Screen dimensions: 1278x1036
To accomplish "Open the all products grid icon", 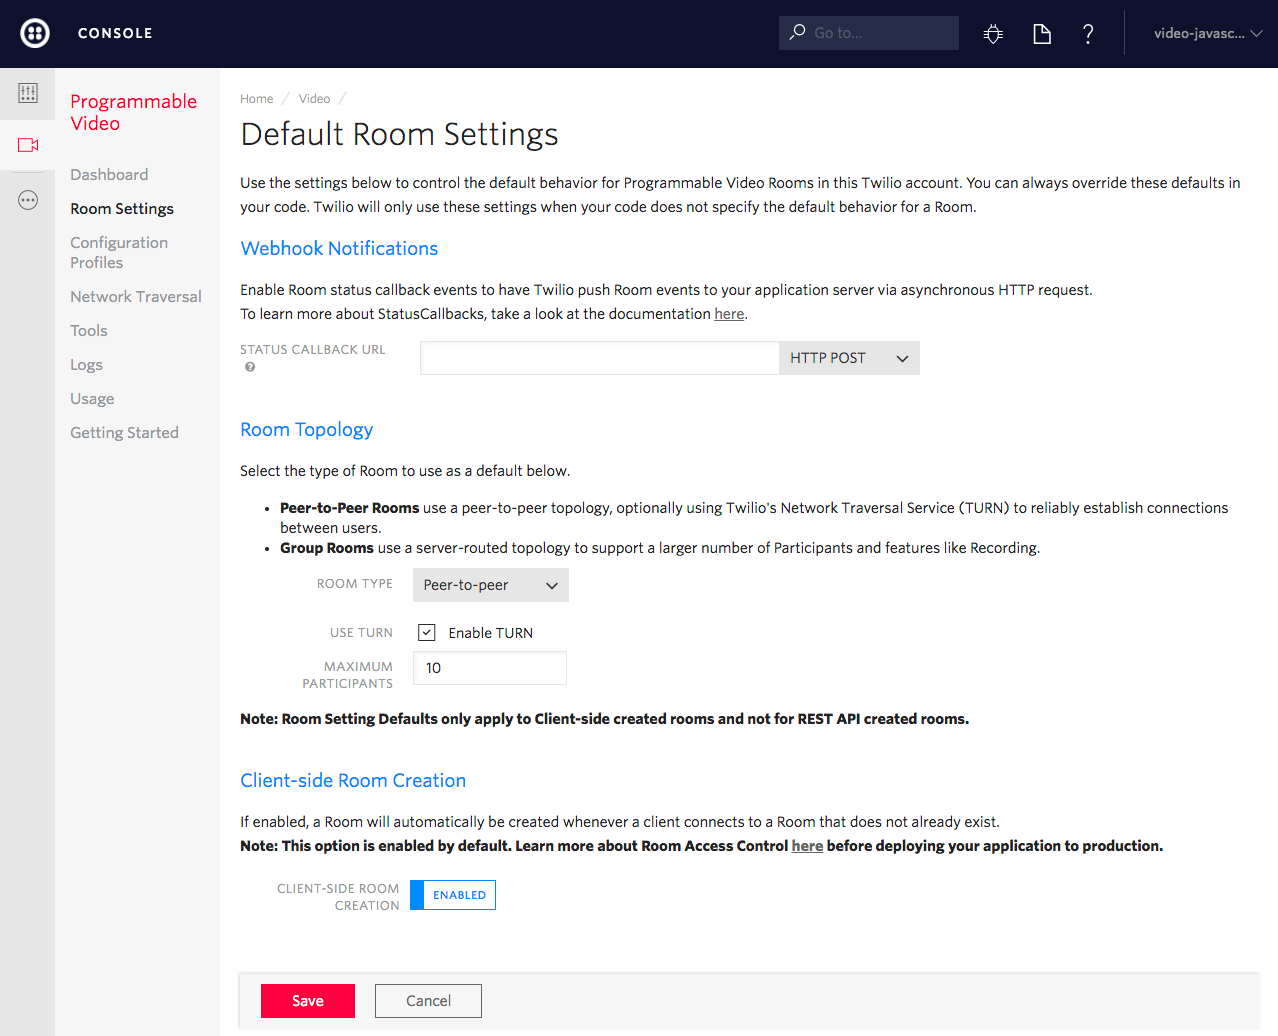I will tap(28, 93).
